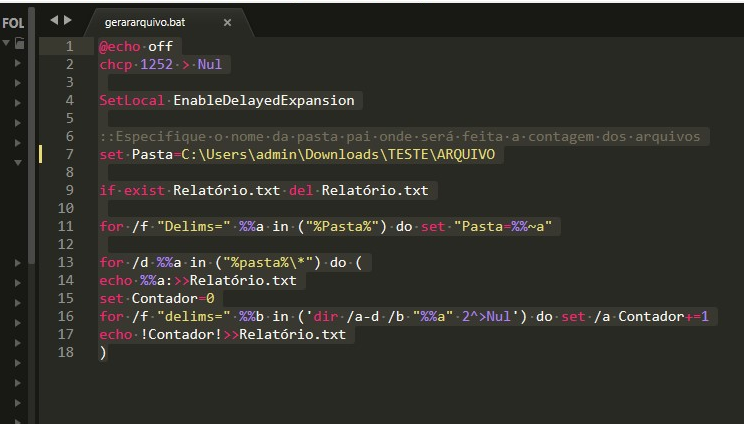This screenshot has width=744, height=424.
Task: Click 'Contador=0' in line 15
Action: [173, 298]
